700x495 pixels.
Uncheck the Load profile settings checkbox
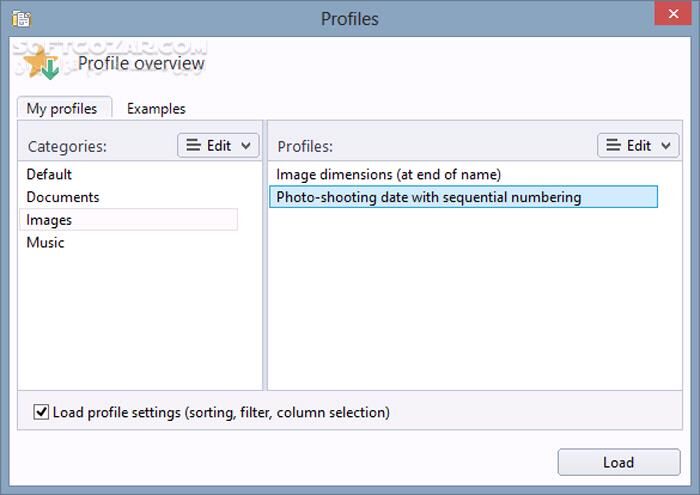[41, 412]
